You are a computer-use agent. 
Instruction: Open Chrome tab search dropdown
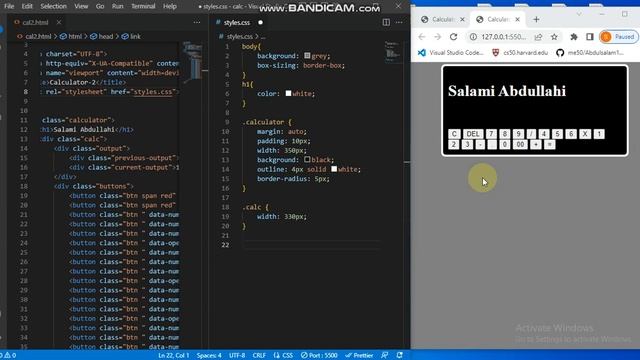[x=579, y=14]
